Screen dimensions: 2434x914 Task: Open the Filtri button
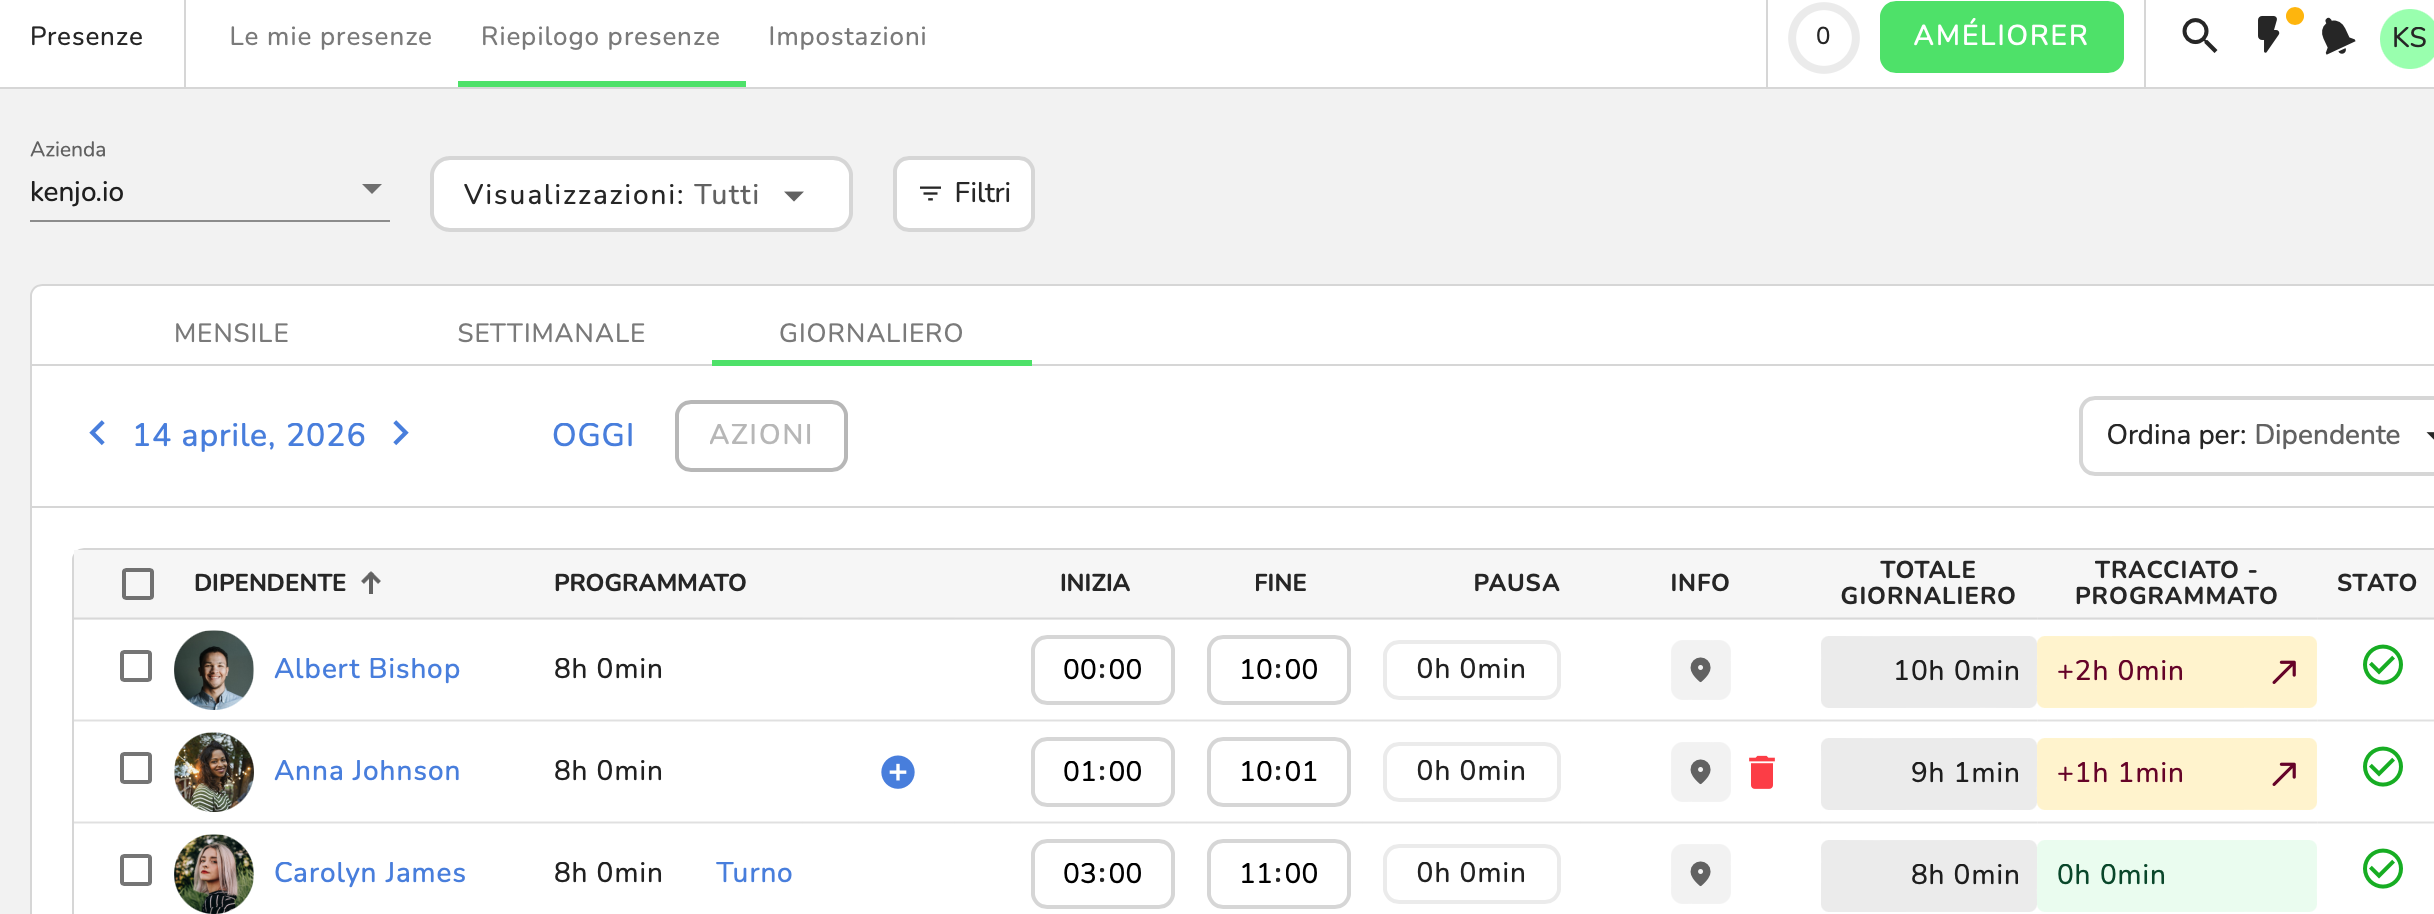pyautogui.click(x=964, y=193)
